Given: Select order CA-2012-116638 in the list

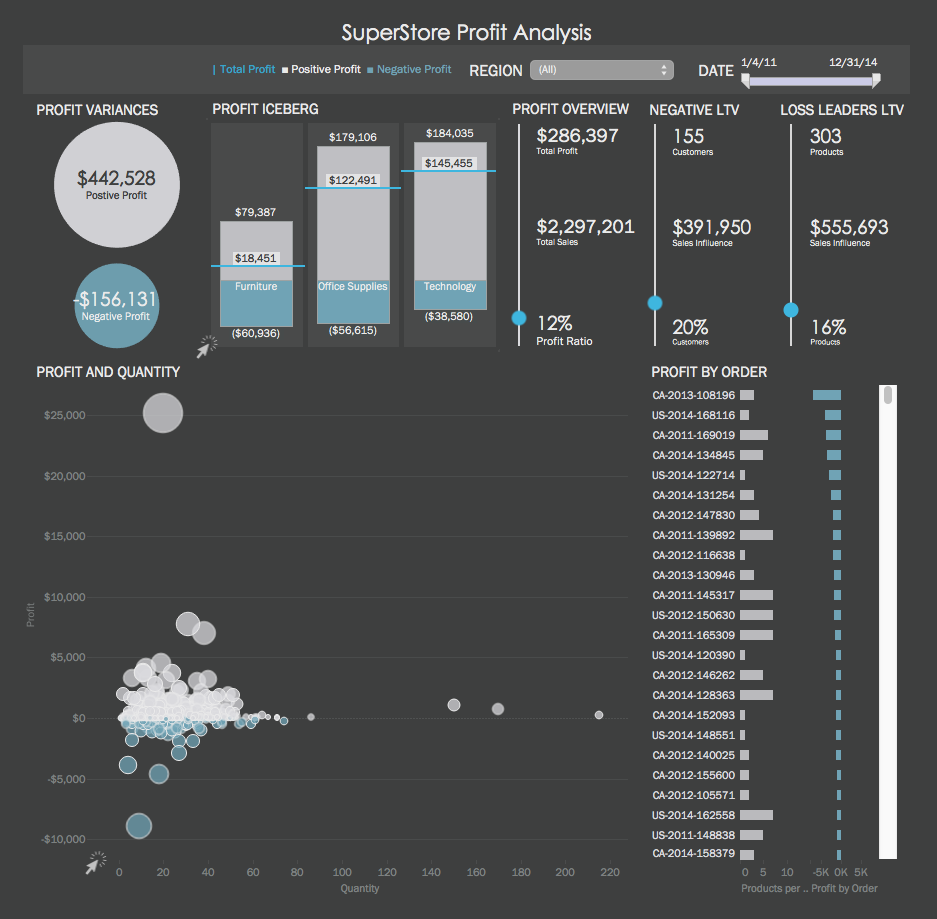Looking at the screenshot, I should point(693,555).
